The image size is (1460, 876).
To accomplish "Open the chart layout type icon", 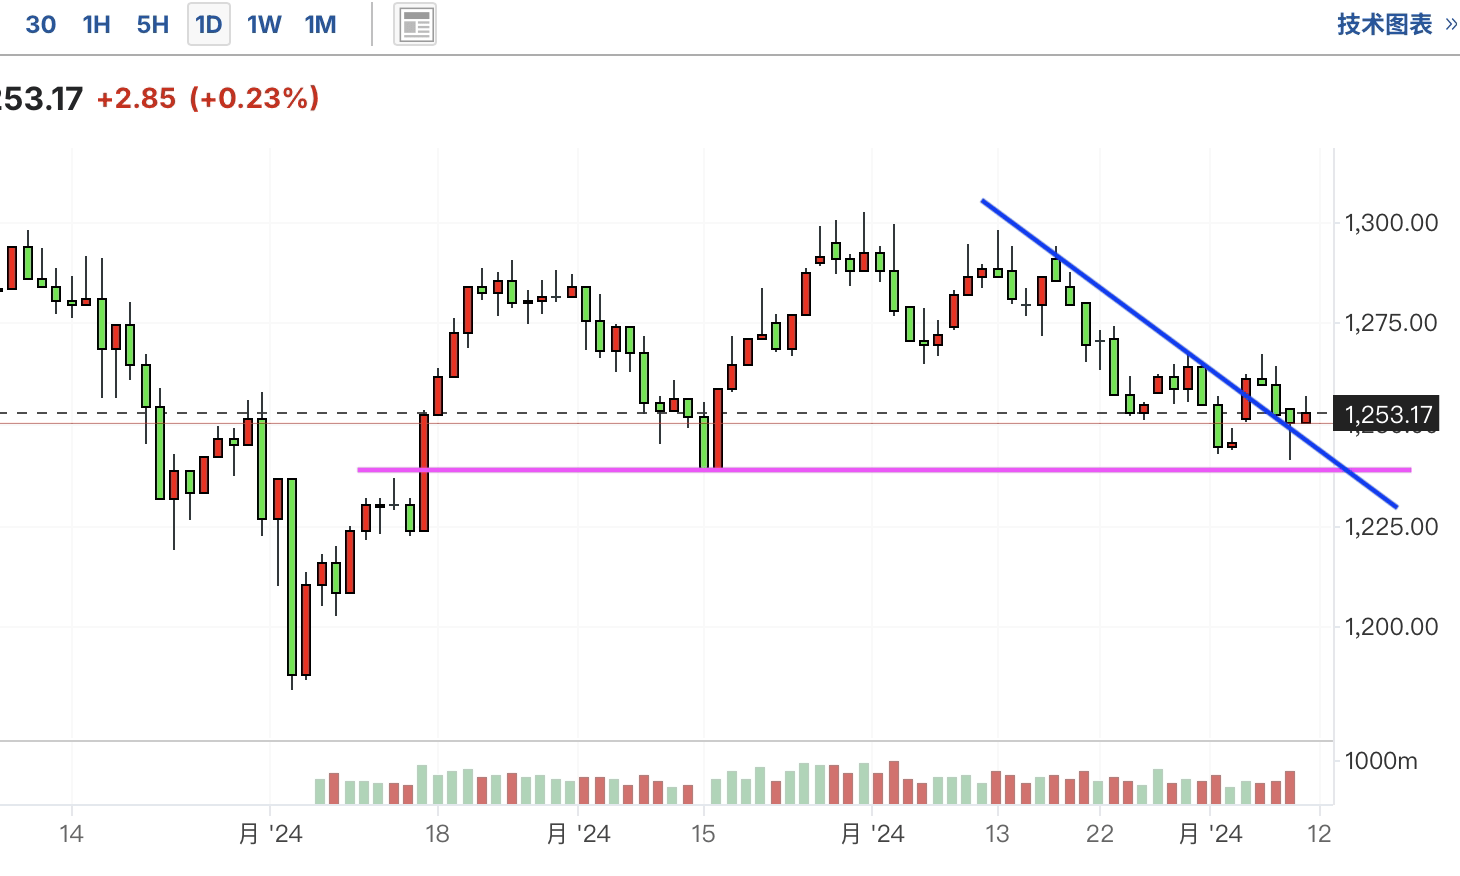I will [415, 25].
